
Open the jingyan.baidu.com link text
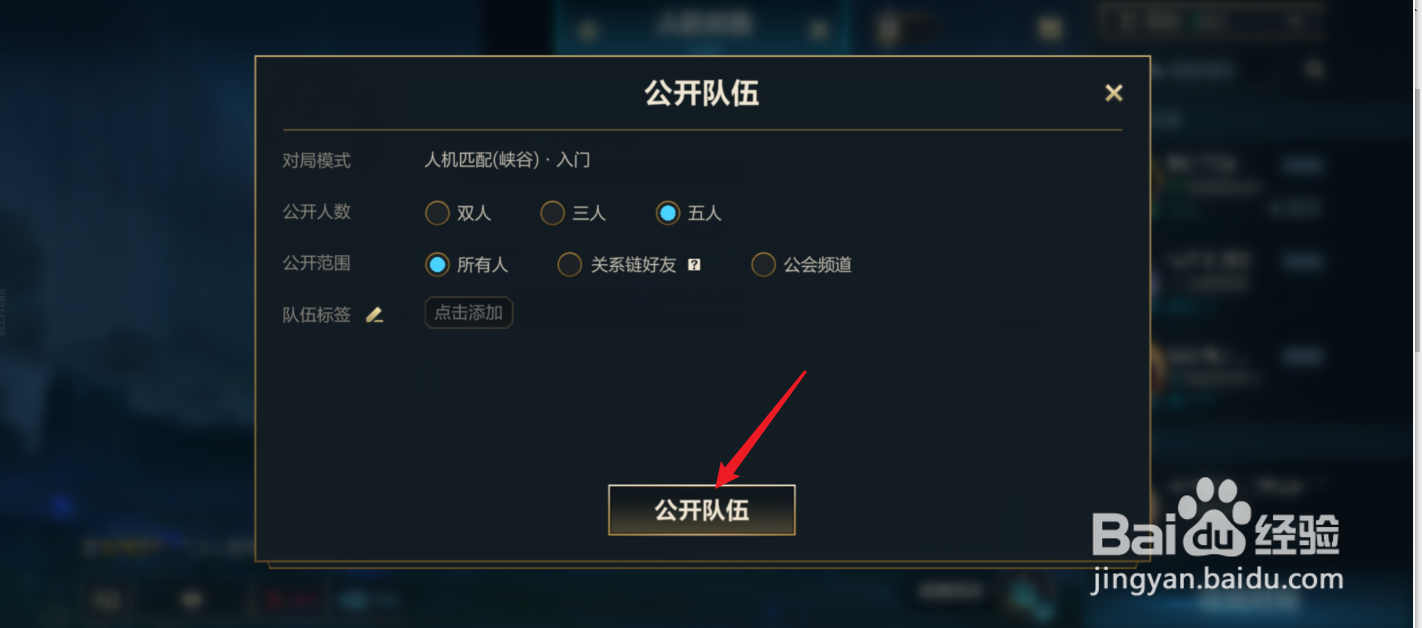[1216, 578]
